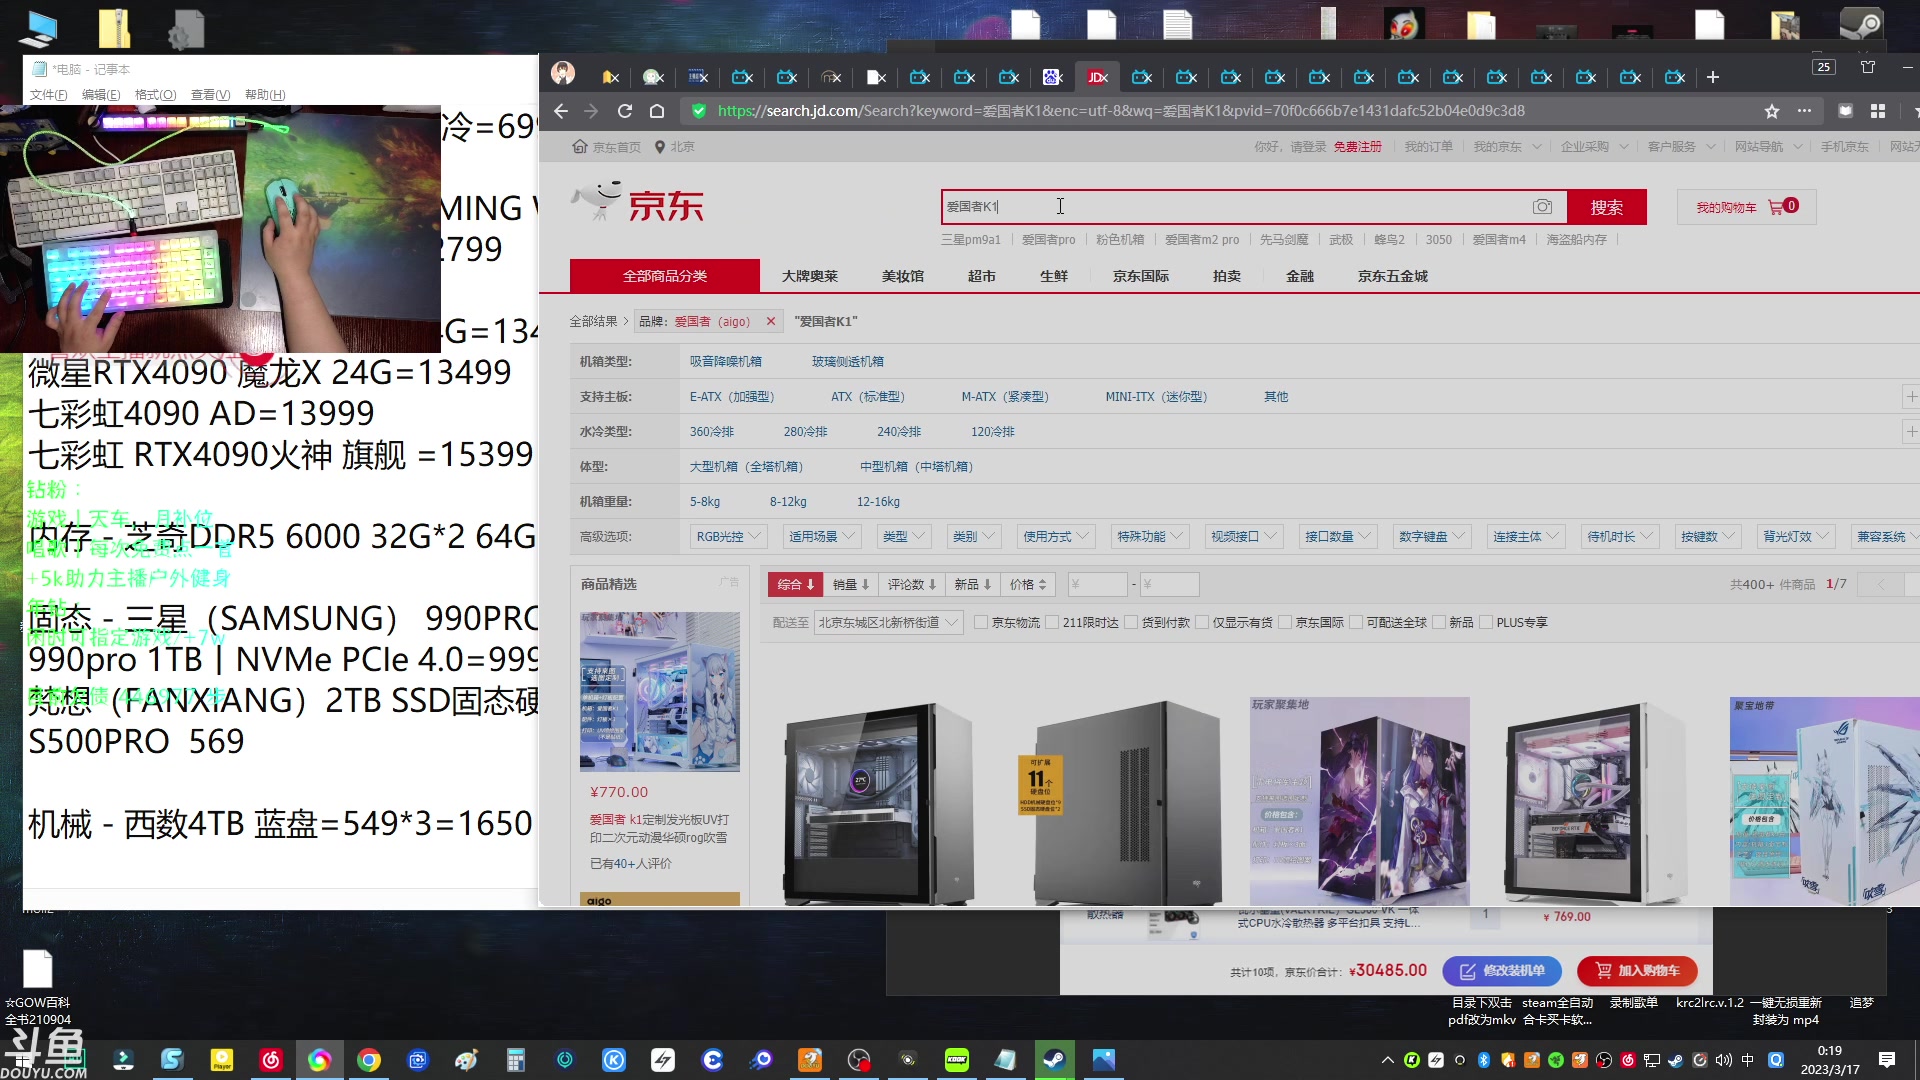Image resolution: width=1920 pixels, height=1080 pixels.
Task: Expand the RGB光控 dropdown
Action: click(728, 537)
